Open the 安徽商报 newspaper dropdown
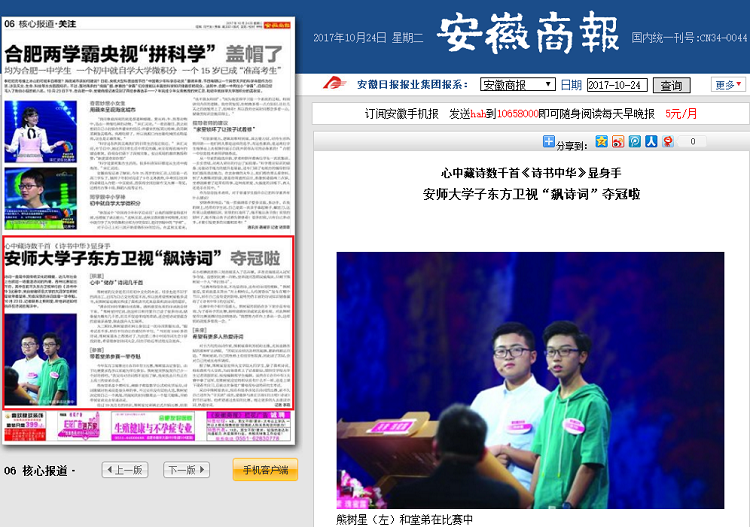 517,85
